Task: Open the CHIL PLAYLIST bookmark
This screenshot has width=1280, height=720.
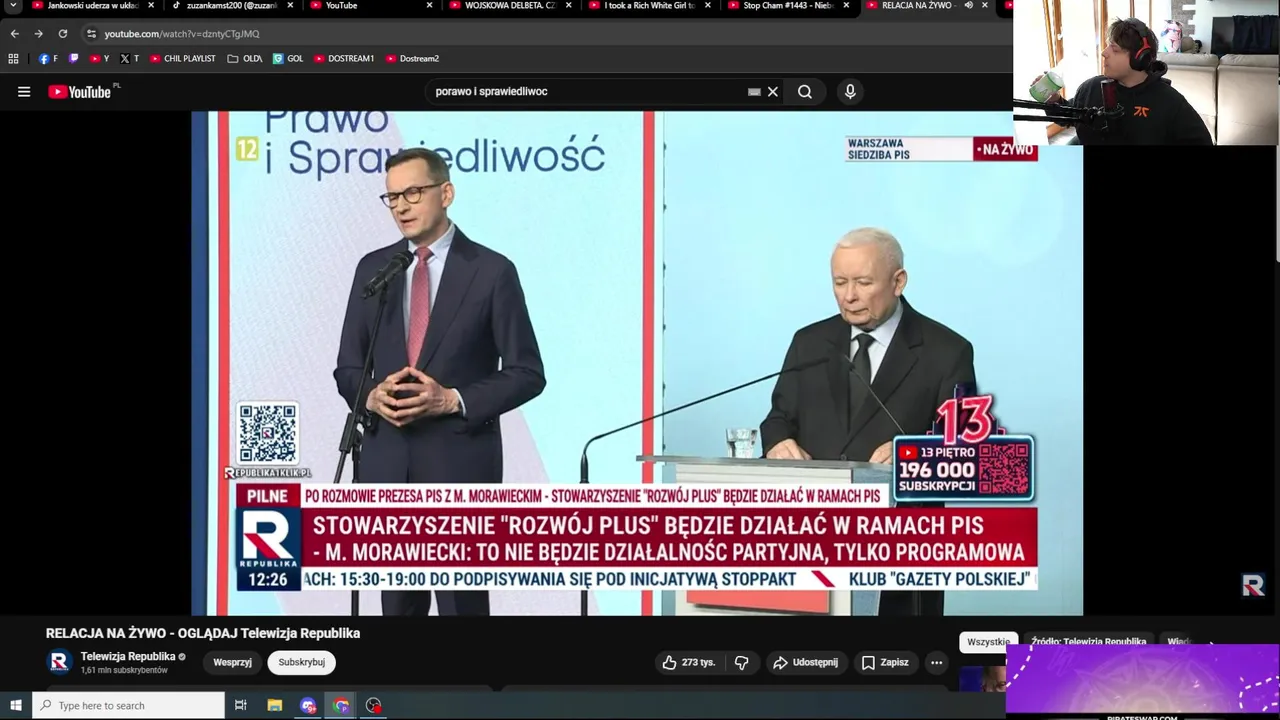Action: tap(183, 59)
